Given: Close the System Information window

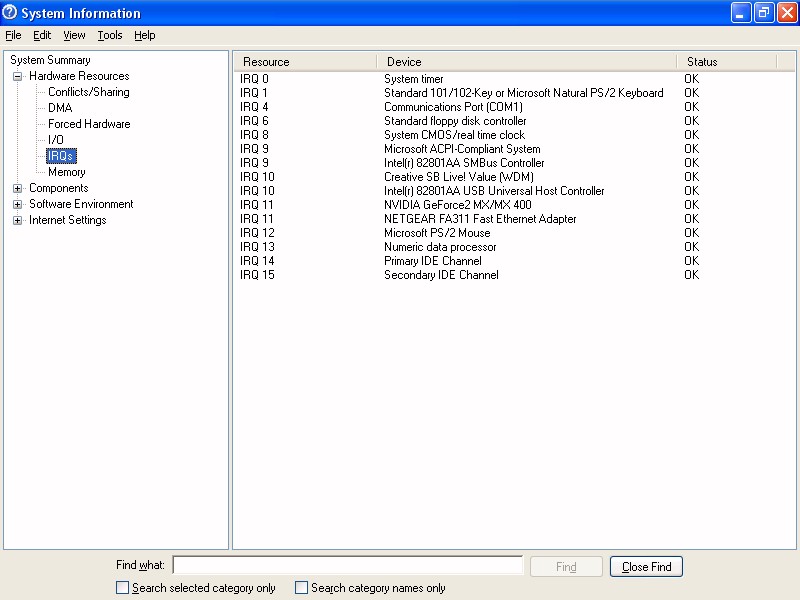Looking at the screenshot, I should (787, 13).
